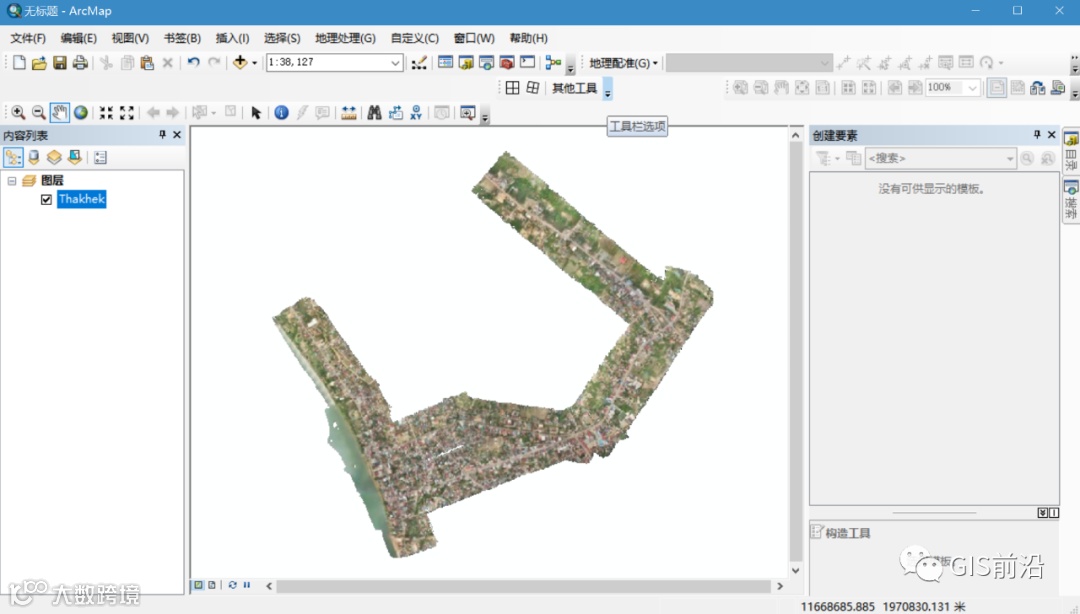Open the map scale dropdown

tap(395, 63)
